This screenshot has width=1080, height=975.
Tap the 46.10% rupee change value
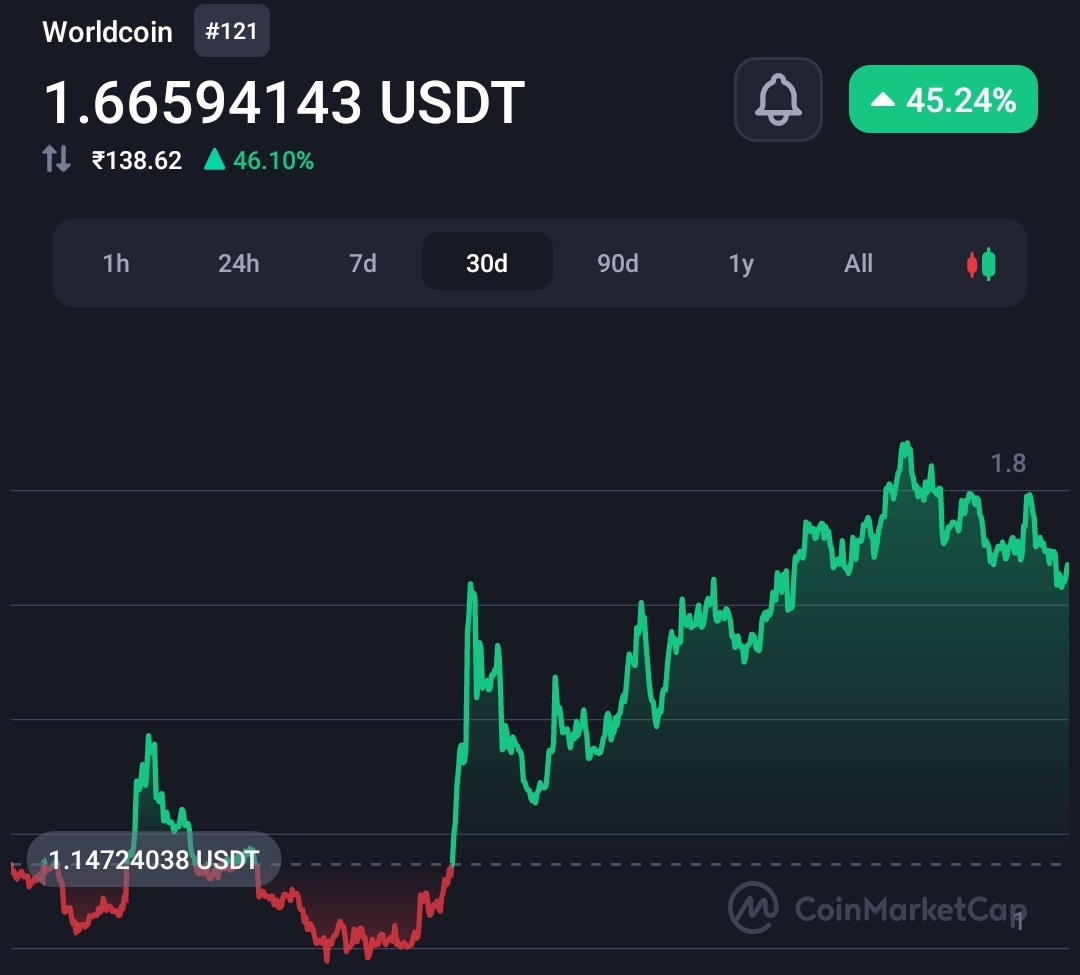pyautogui.click(x=273, y=160)
